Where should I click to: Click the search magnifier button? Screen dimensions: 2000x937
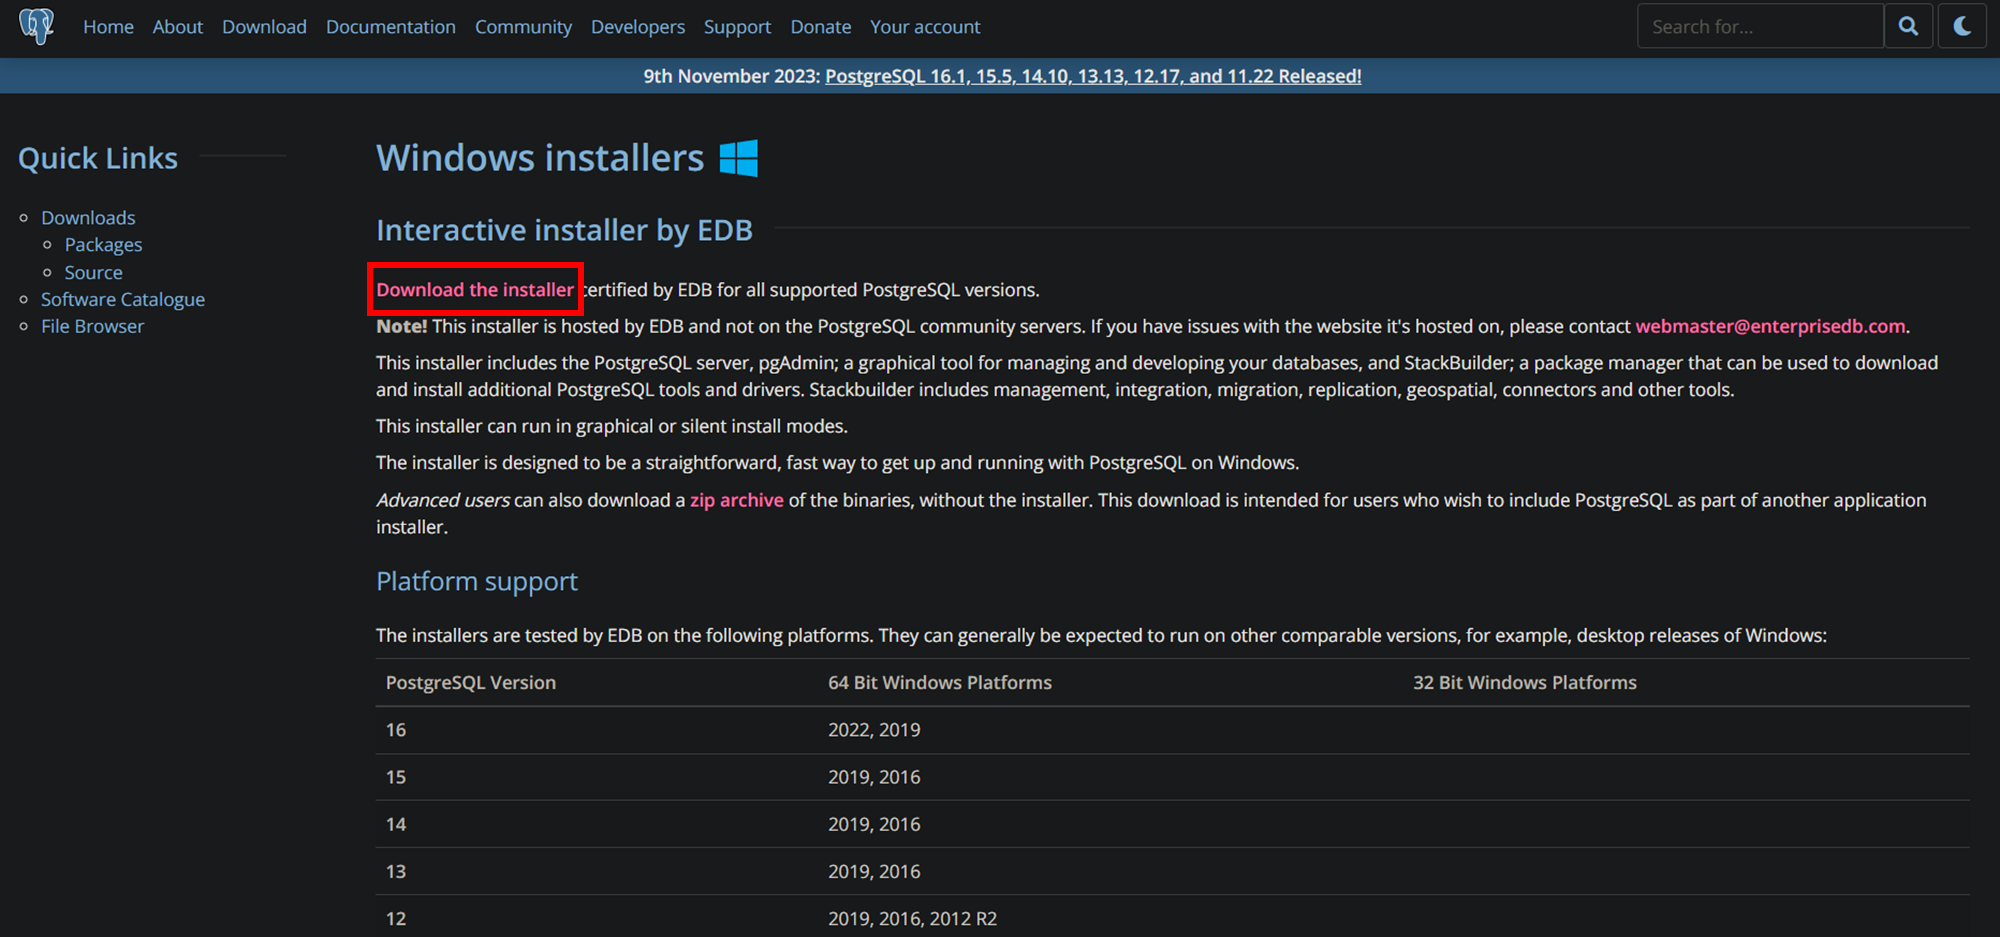[1908, 26]
